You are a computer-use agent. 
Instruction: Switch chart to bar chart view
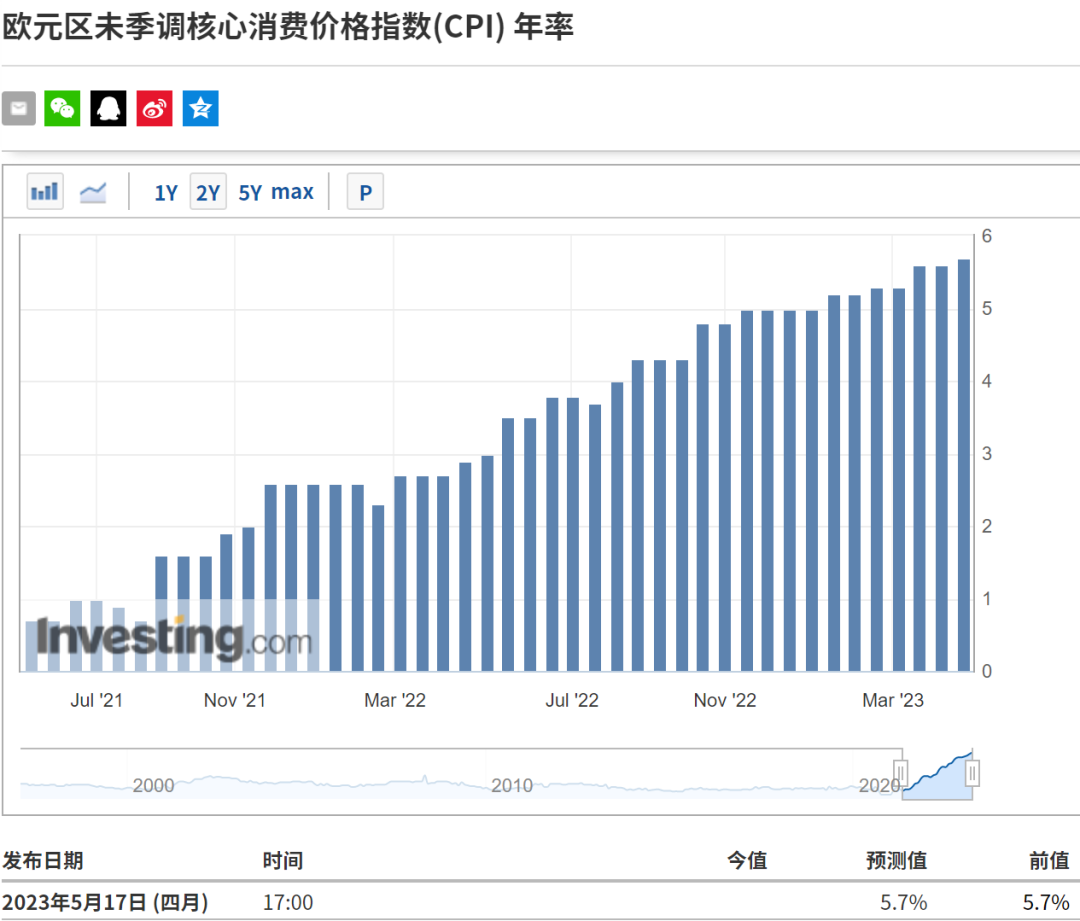pyautogui.click(x=45, y=192)
